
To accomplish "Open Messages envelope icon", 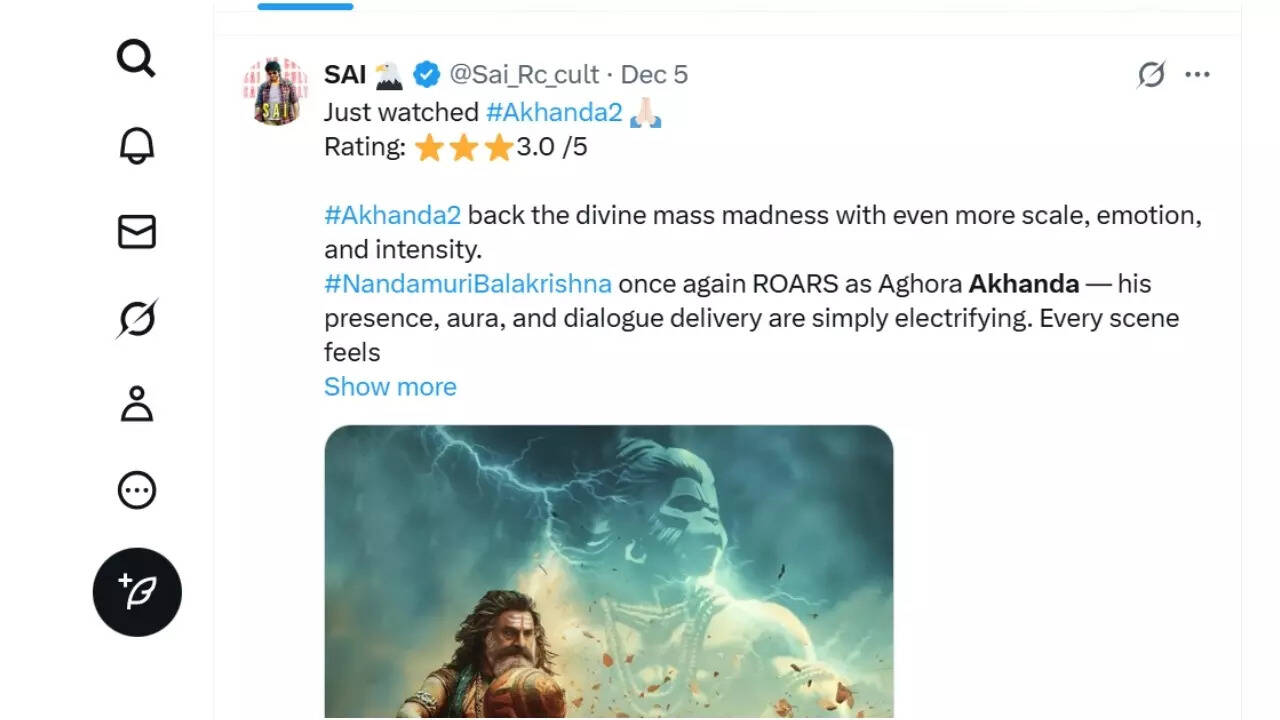I will (136, 231).
